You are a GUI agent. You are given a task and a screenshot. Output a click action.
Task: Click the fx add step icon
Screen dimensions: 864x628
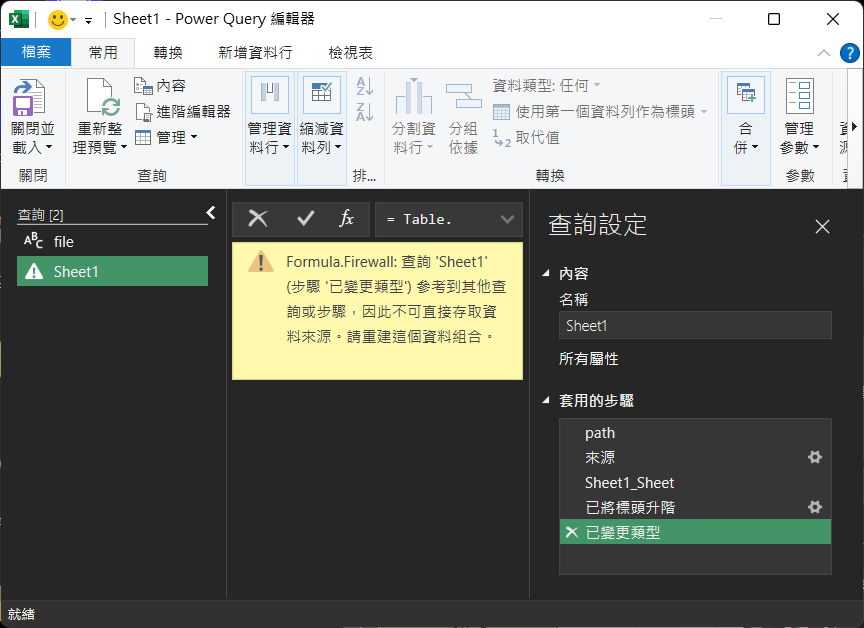click(347, 219)
